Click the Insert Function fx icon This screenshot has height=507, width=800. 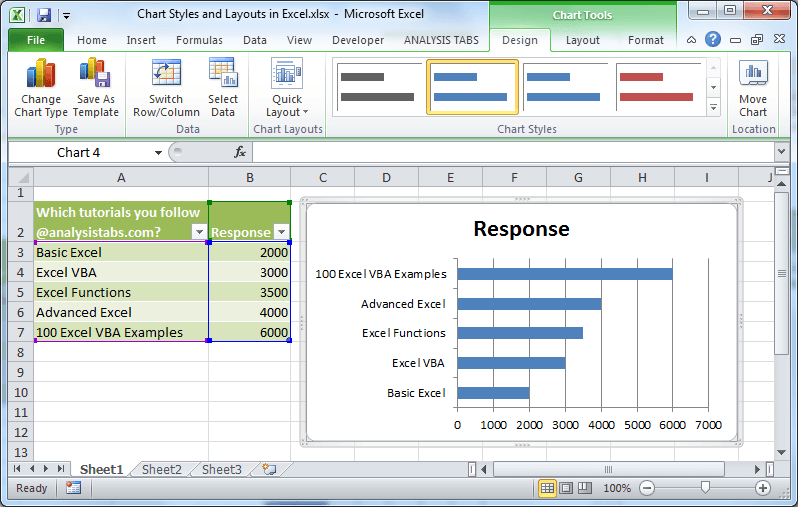(x=240, y=152)
